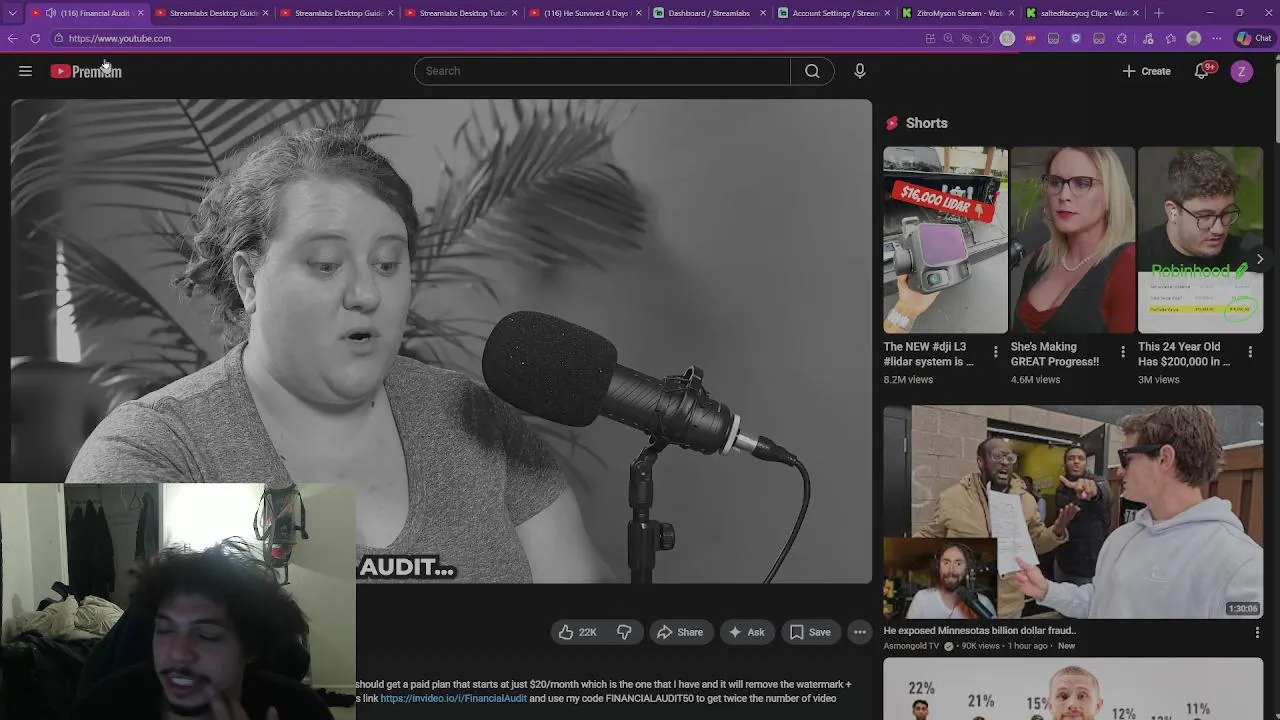This screenshot has width=1280, height=720.
Task: Switch to Streamlabs Desktop Tutorial tab
Action: coord(463,13)
